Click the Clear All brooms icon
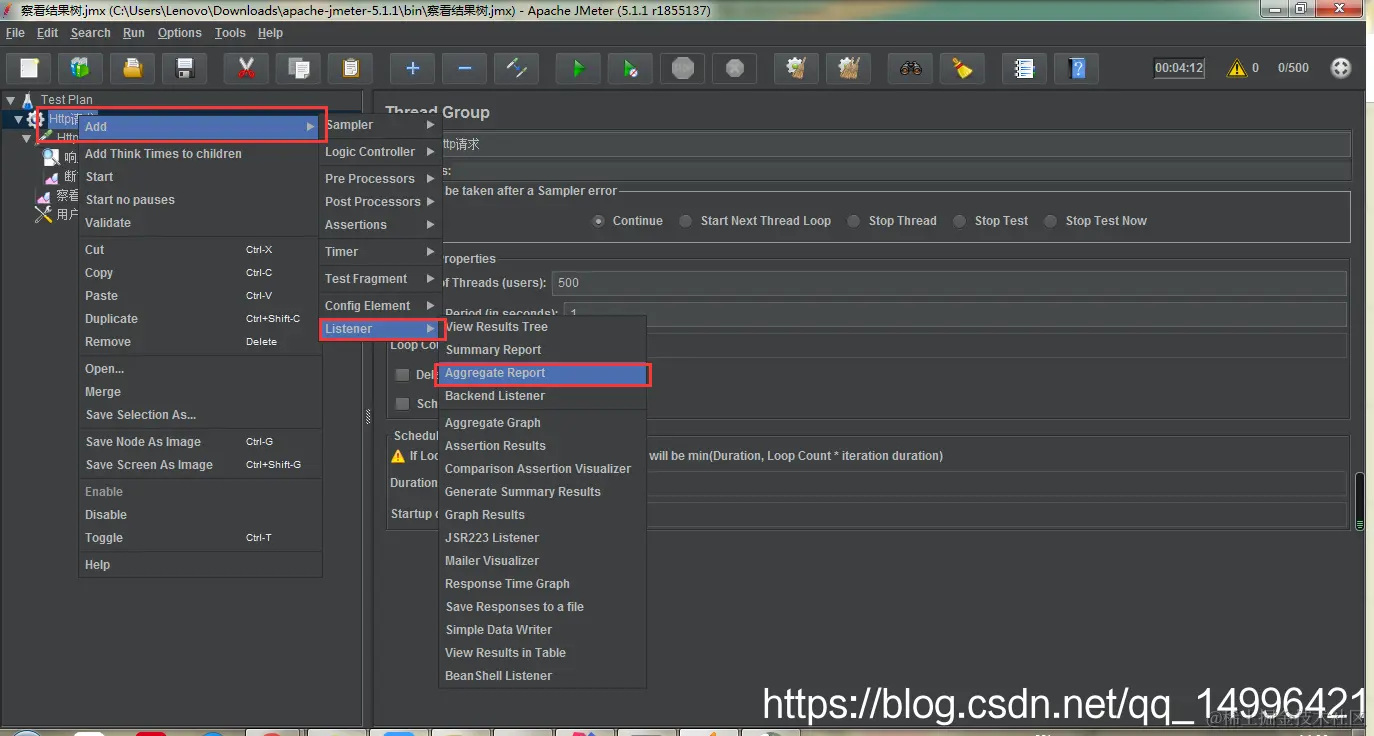 [x=848, y=68]
